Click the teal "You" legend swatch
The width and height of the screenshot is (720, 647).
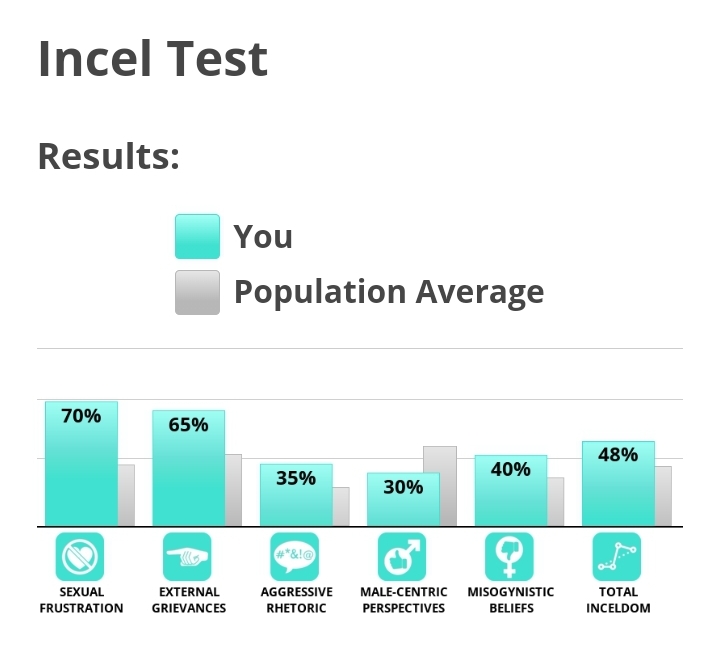point(197,237)
